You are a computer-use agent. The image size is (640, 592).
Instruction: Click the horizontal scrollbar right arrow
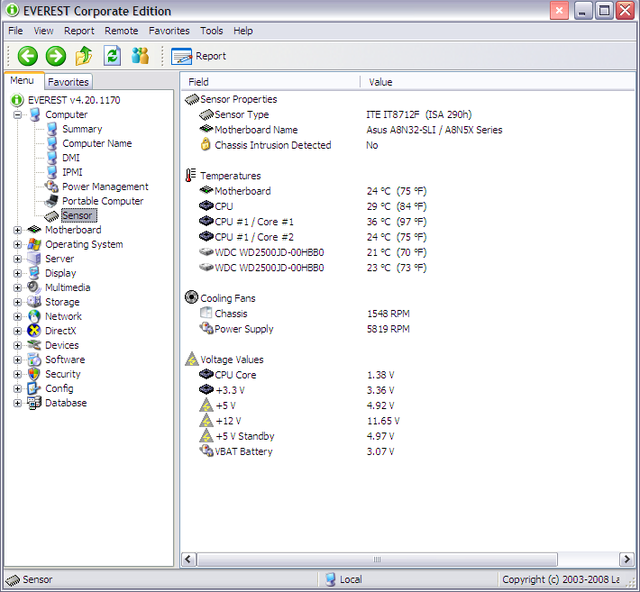pos(627,559)
